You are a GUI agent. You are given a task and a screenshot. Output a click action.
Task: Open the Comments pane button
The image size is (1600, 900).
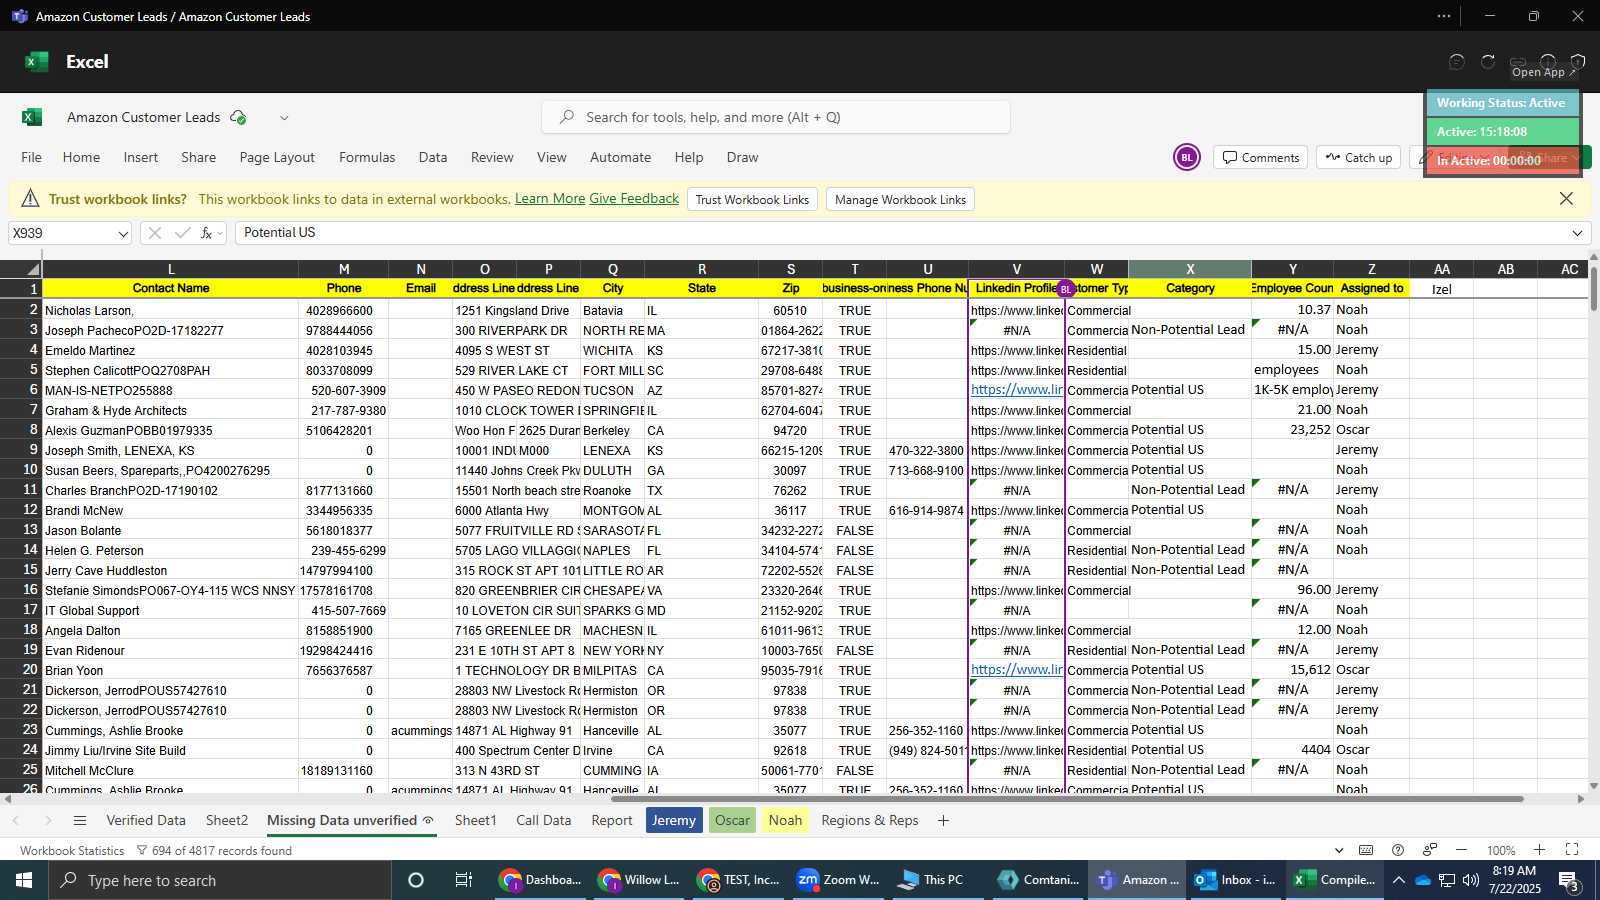click(1261, 158)
